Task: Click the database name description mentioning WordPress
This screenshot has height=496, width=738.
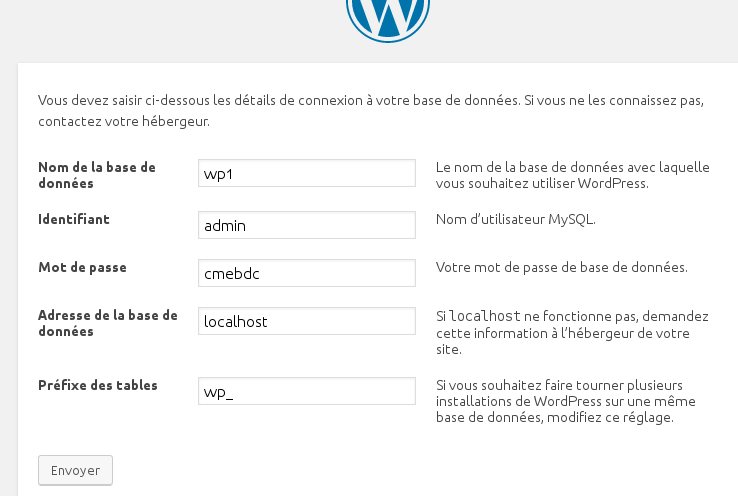Action: coord(572,175)
